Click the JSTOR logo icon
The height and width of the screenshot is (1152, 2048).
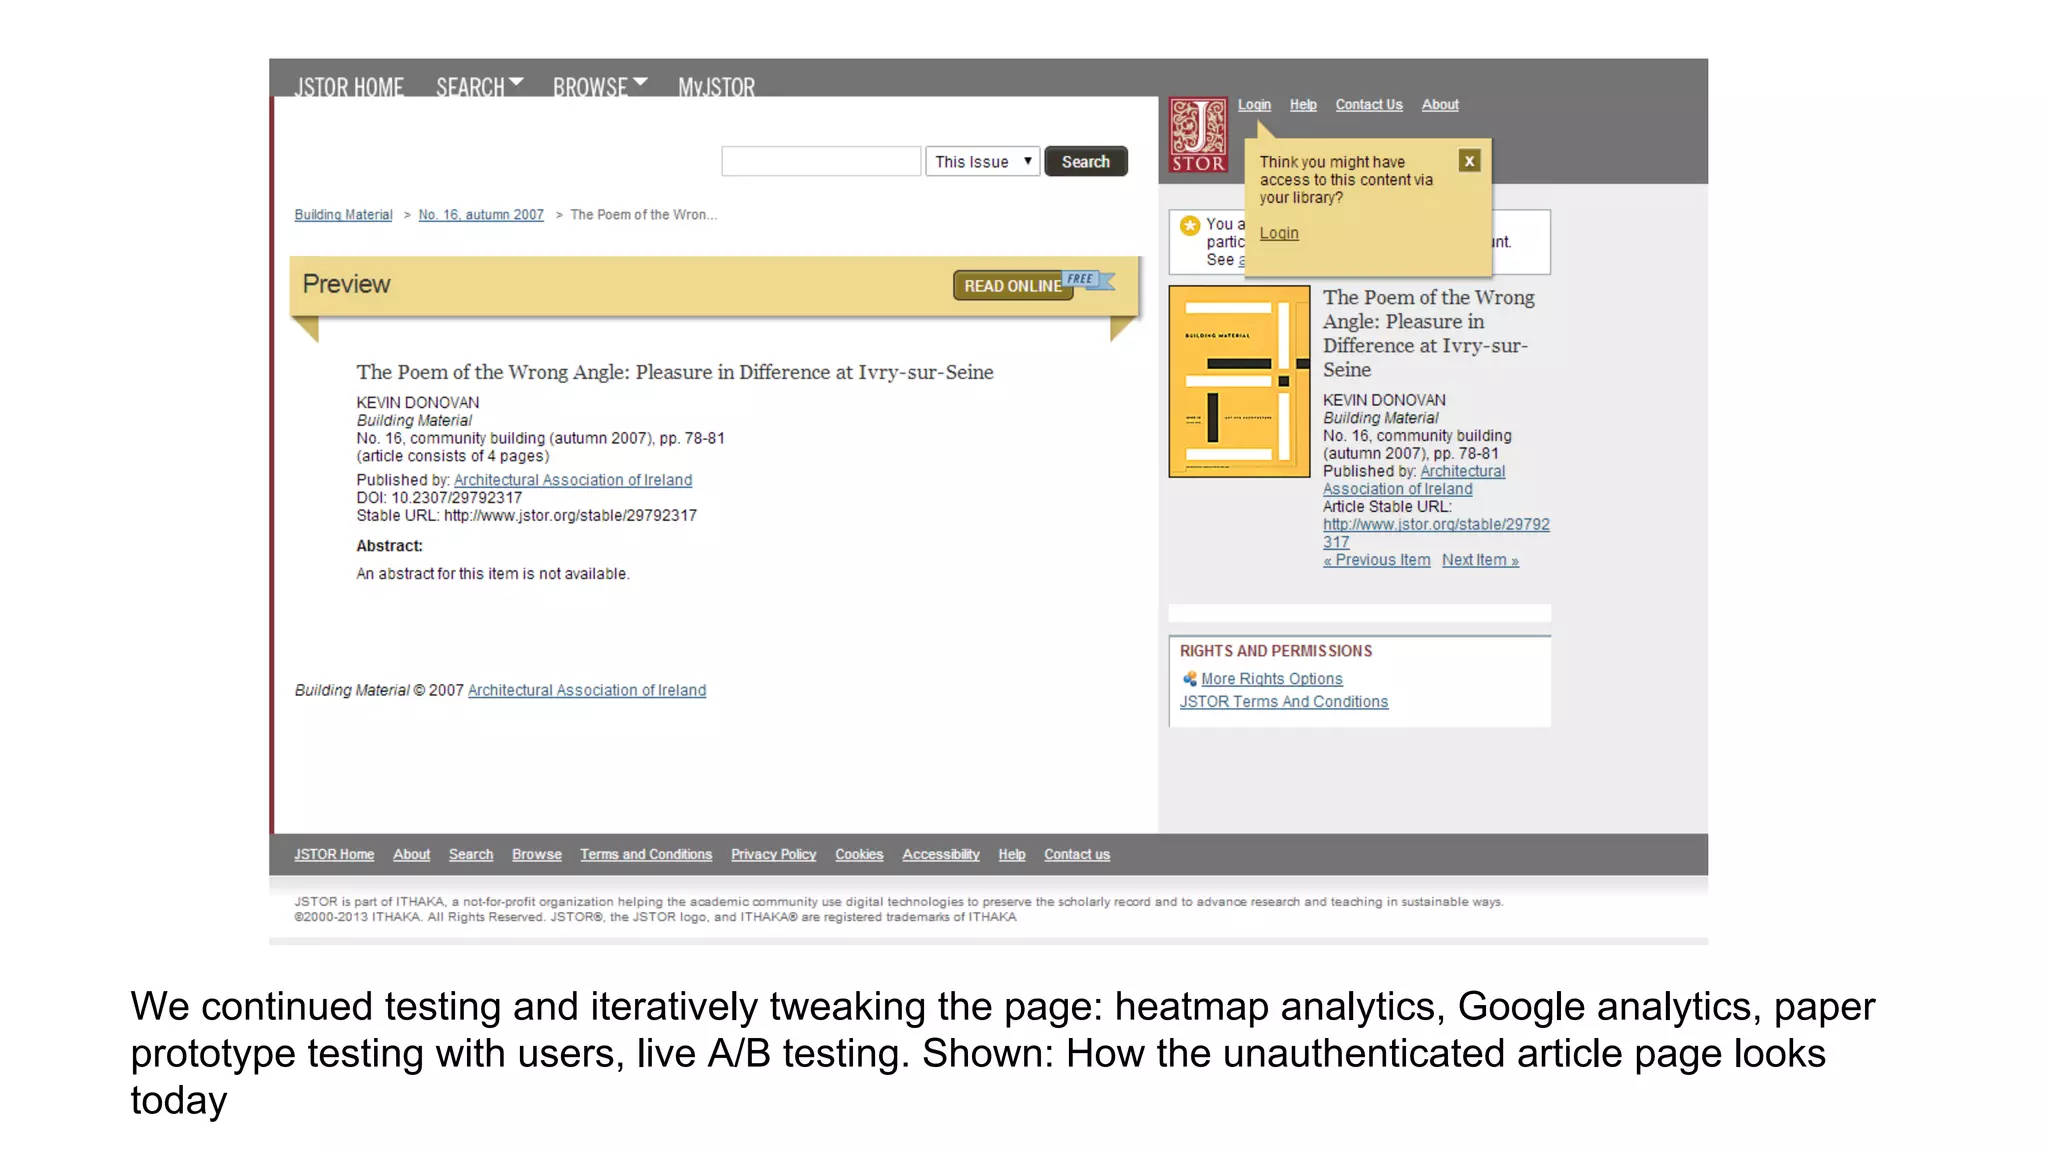click(x=1198, y=135)
